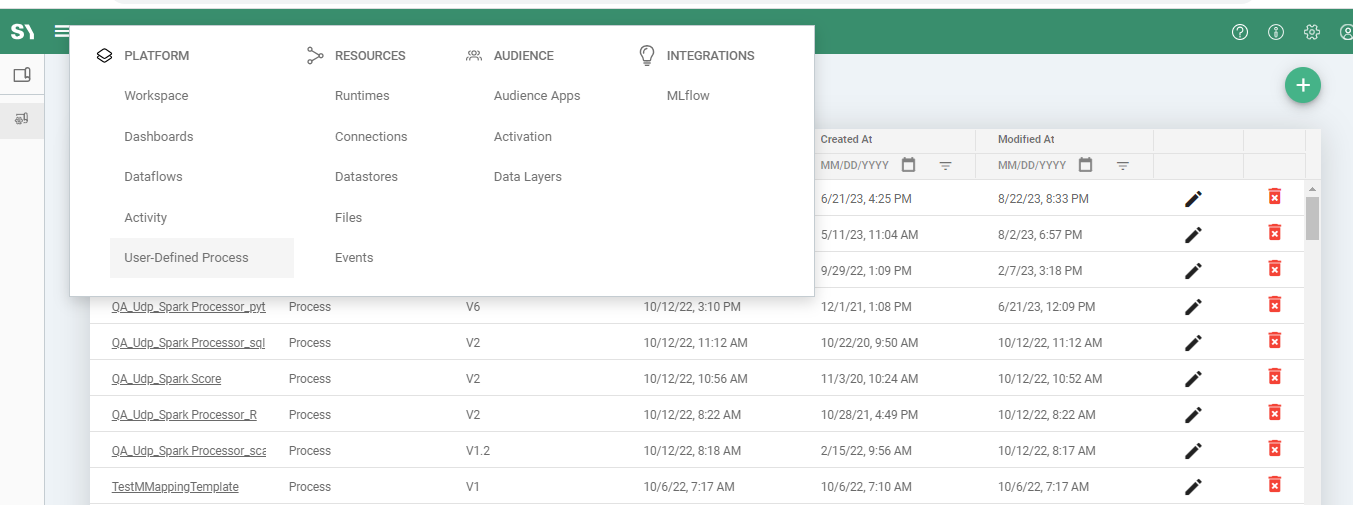
Task: Click the info icon in header
Action: pyautogui.click(x=1276, y=32)
